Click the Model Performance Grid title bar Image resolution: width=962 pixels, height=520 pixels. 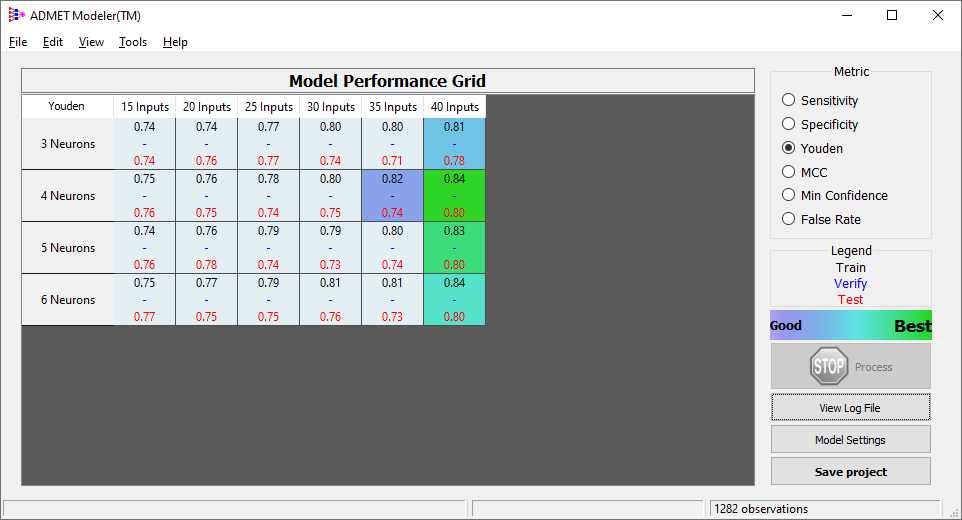[x=388, y=81]
